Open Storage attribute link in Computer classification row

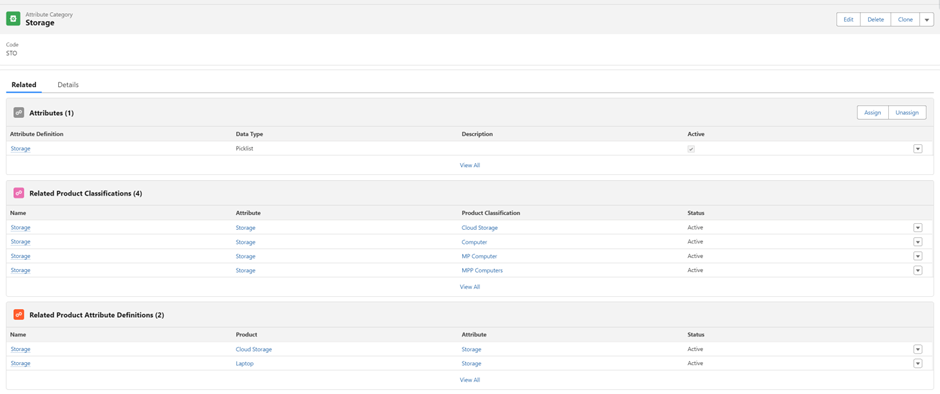(246, 242)
